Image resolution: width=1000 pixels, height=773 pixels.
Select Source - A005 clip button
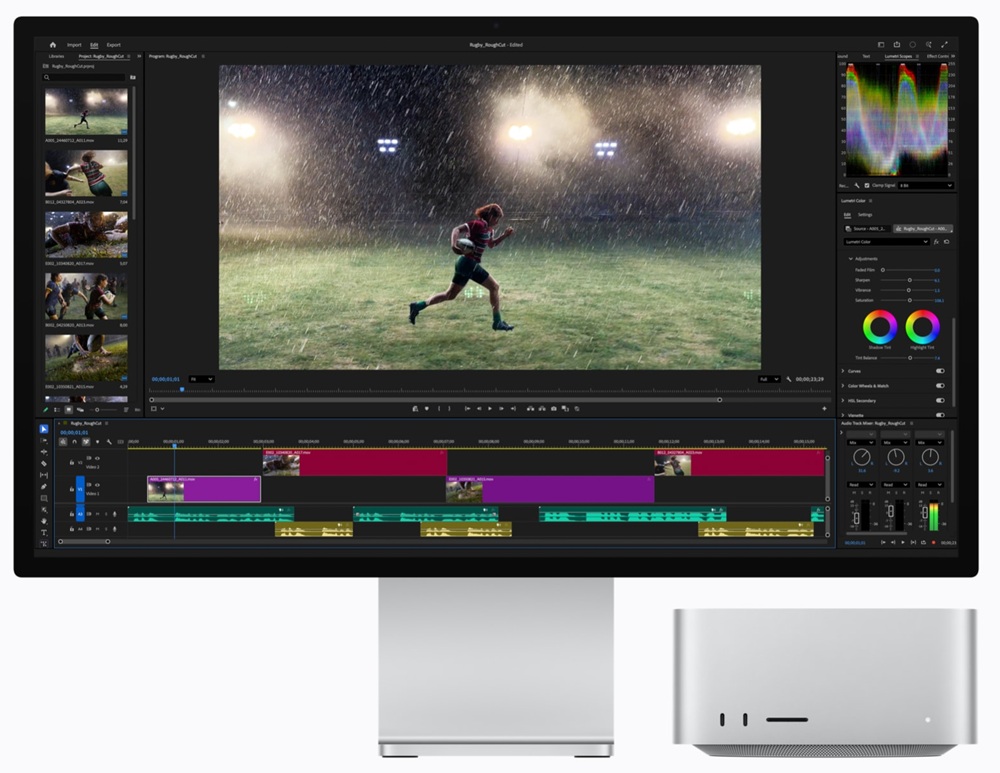pyautogui.click(x=867, y=228)
